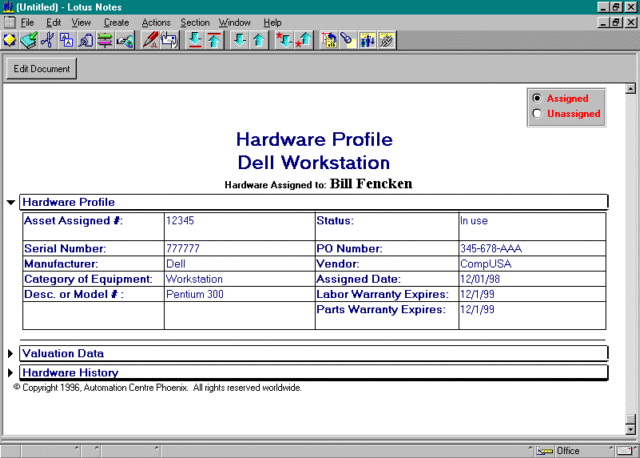Click the people with arrows toolbar icon

(367, 40)
